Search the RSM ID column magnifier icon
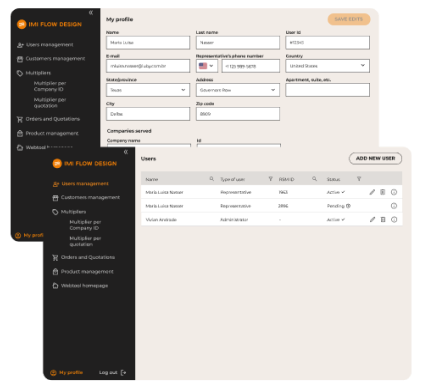 pyautogui.click(x=314, y=179)
